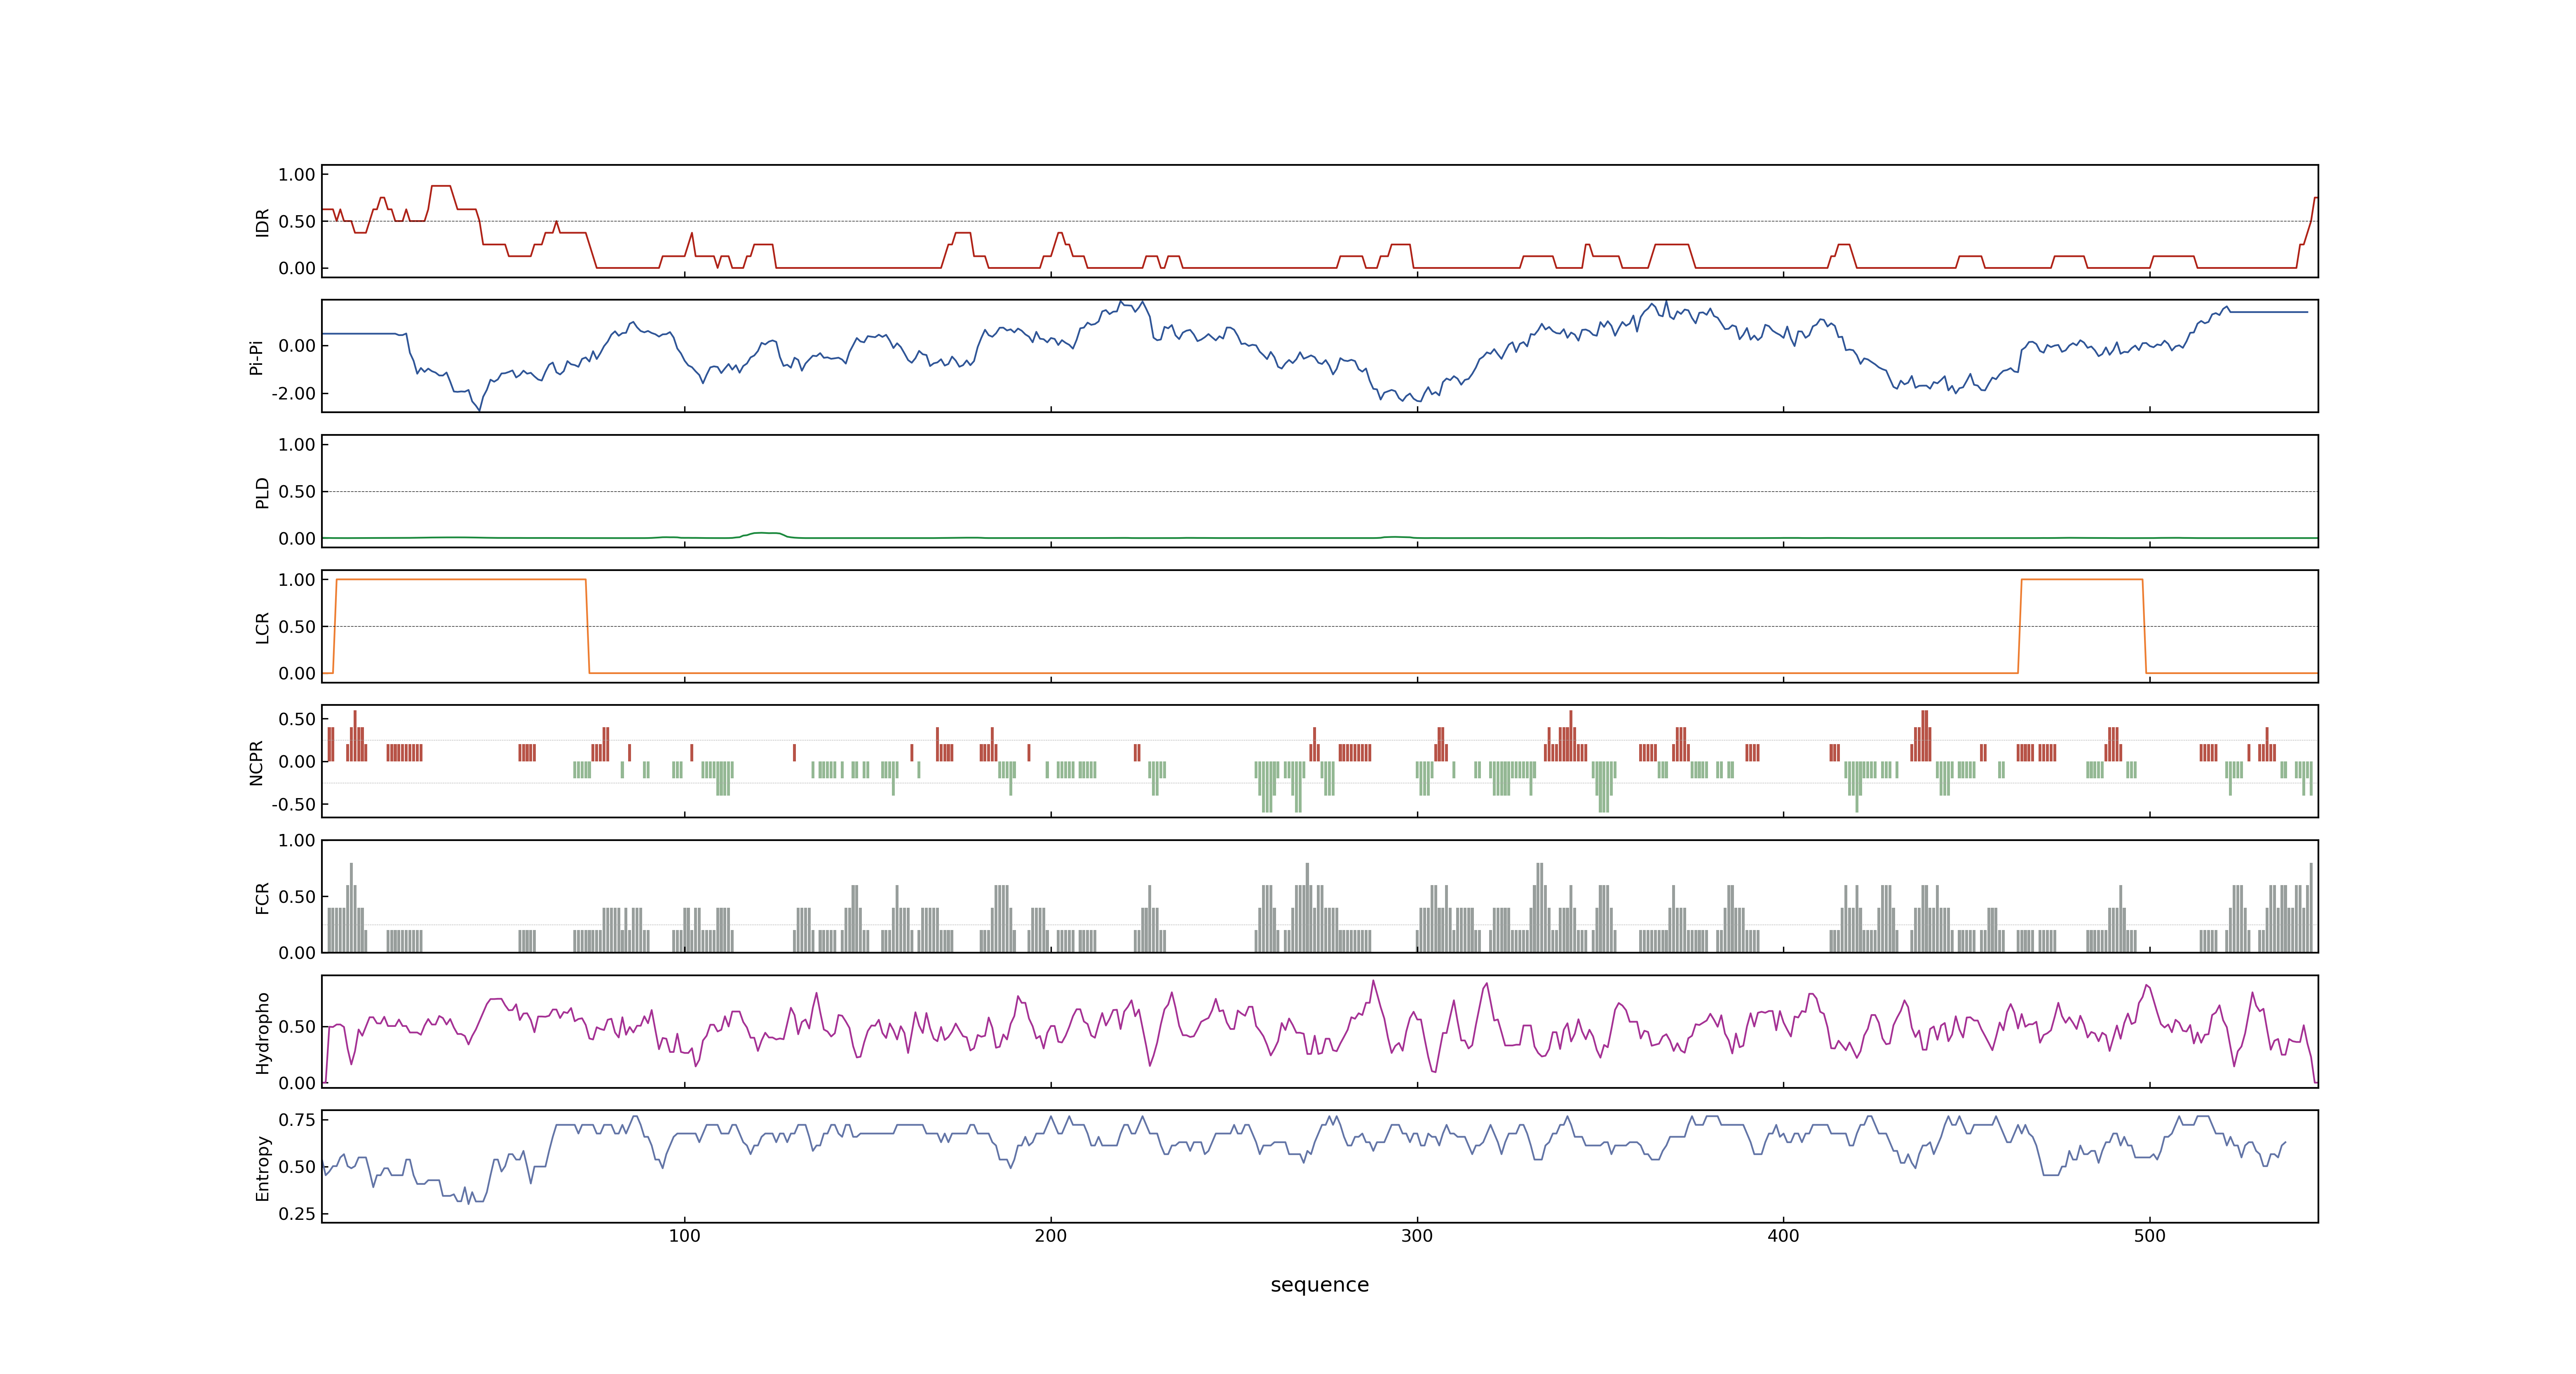
Task: Click the x-axis tick label 300
Action: 1417,1236
